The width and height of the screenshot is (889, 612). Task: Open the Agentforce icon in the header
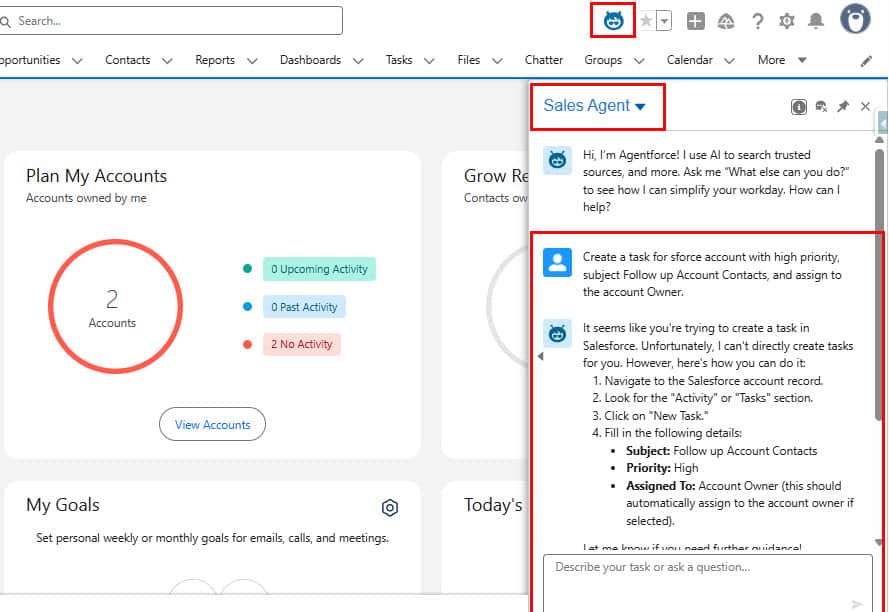pos(612,19)
